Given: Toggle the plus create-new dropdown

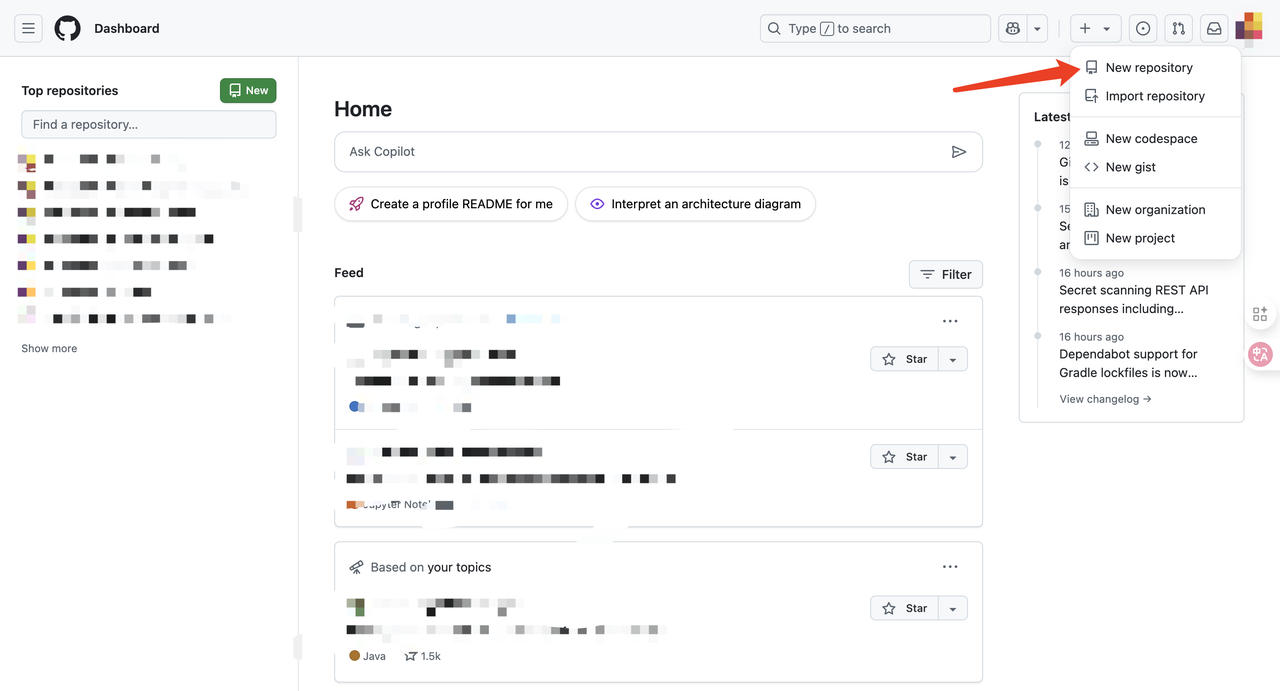Looking at the screenshot, I should (x=1095, y=29).
